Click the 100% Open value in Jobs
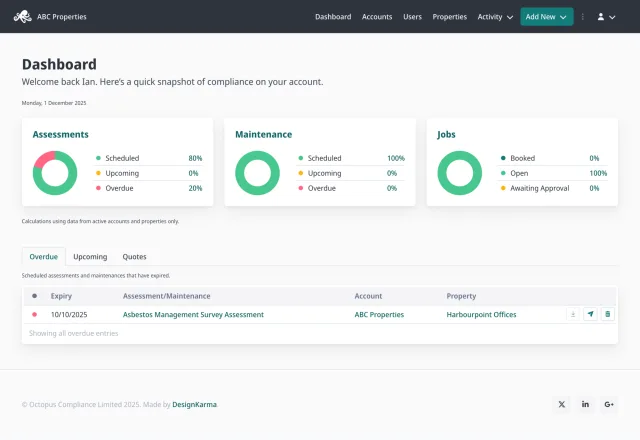640x440 pixels. pyautogui.click(x=598, y=173)
